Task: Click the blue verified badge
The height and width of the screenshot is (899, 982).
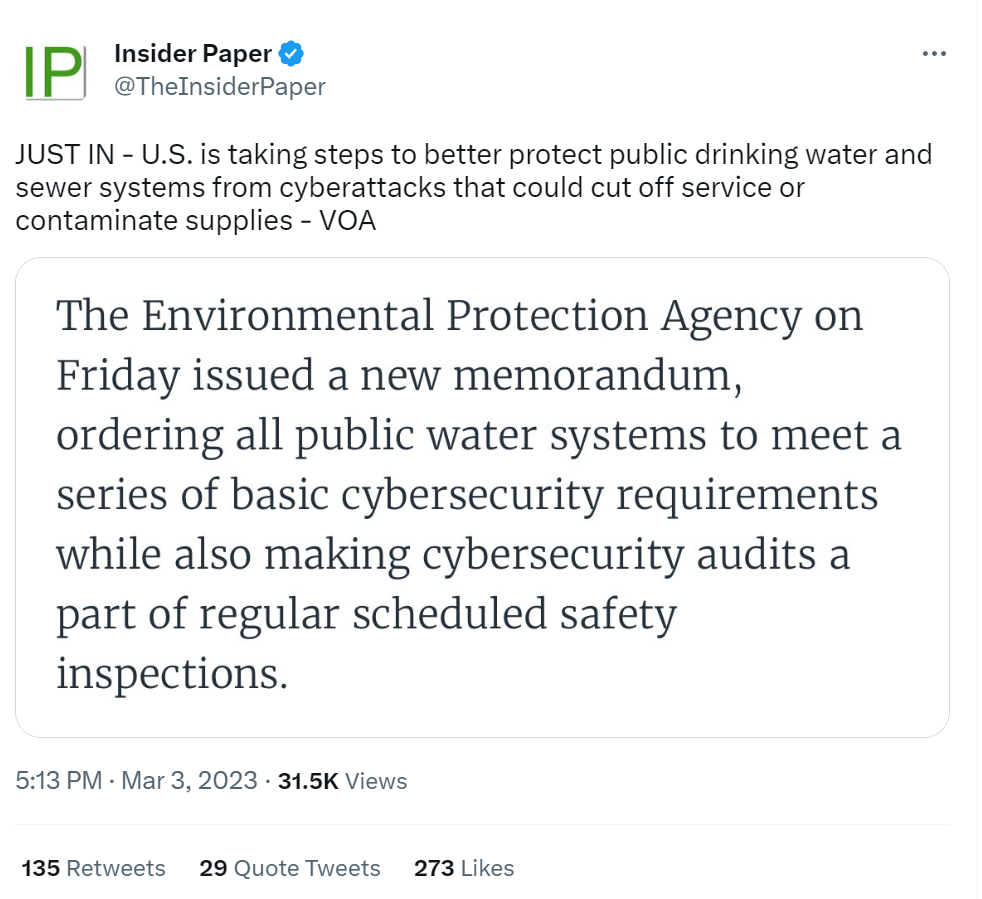Action: [x=291, y=54]
